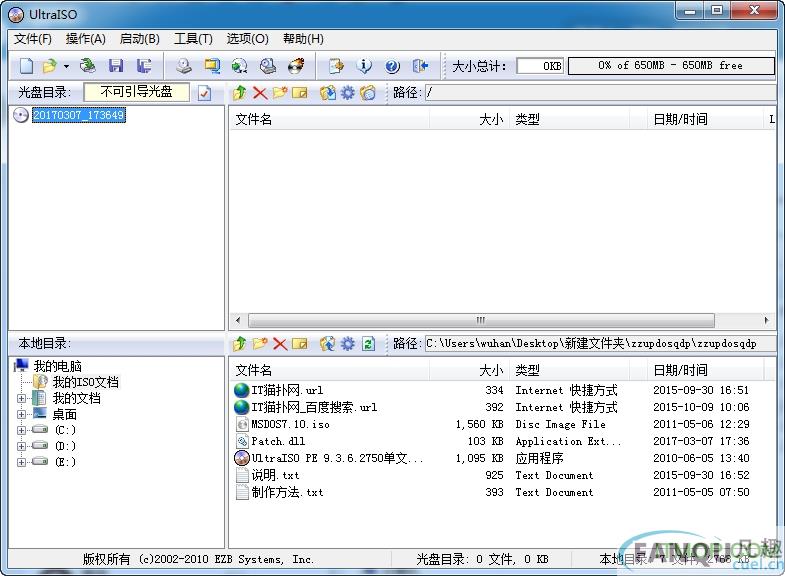785x576 pixels.
Task: Click the Save As toolbar icon
Action: [x=144, y=66]
